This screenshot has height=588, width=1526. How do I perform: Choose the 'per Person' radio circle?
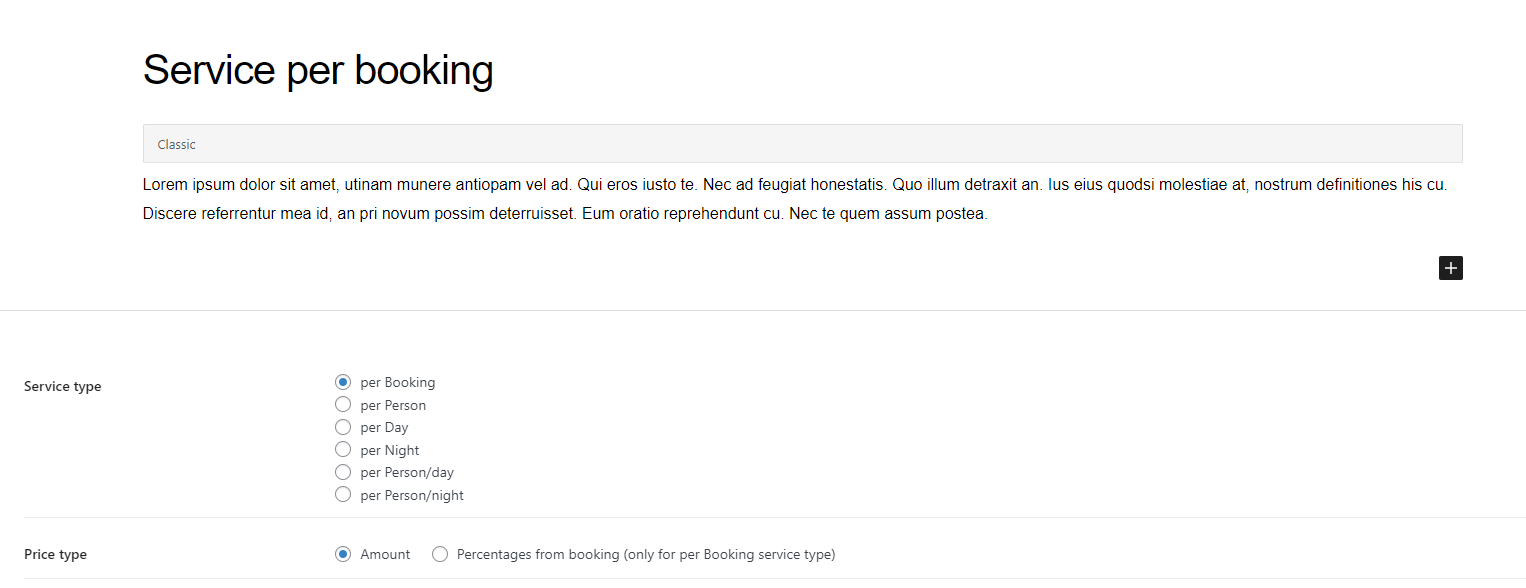[343, 405]
